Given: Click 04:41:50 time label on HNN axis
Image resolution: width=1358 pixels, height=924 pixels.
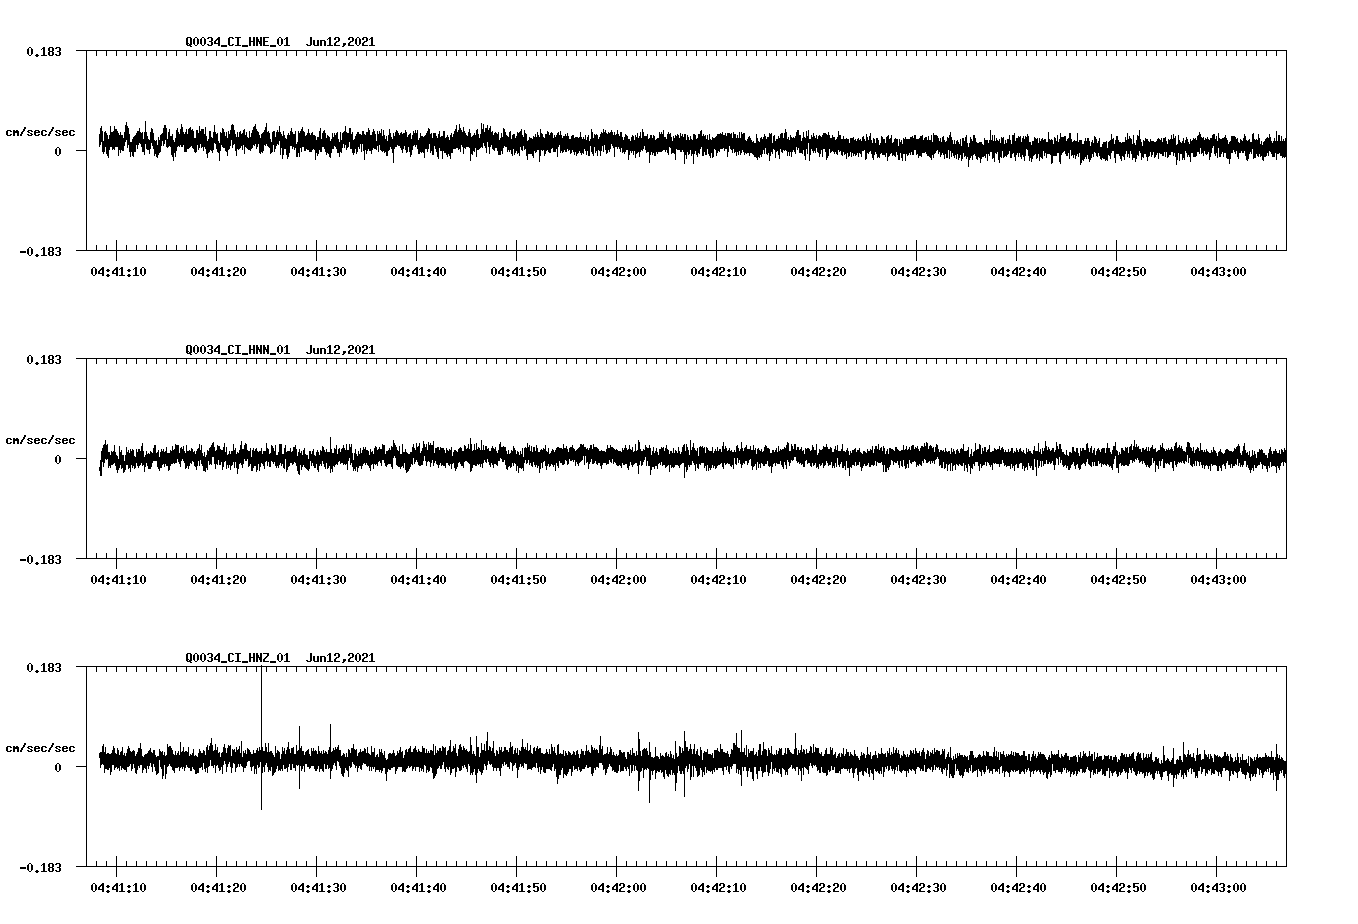Looking at the screenshot, I should click(518, 579).
